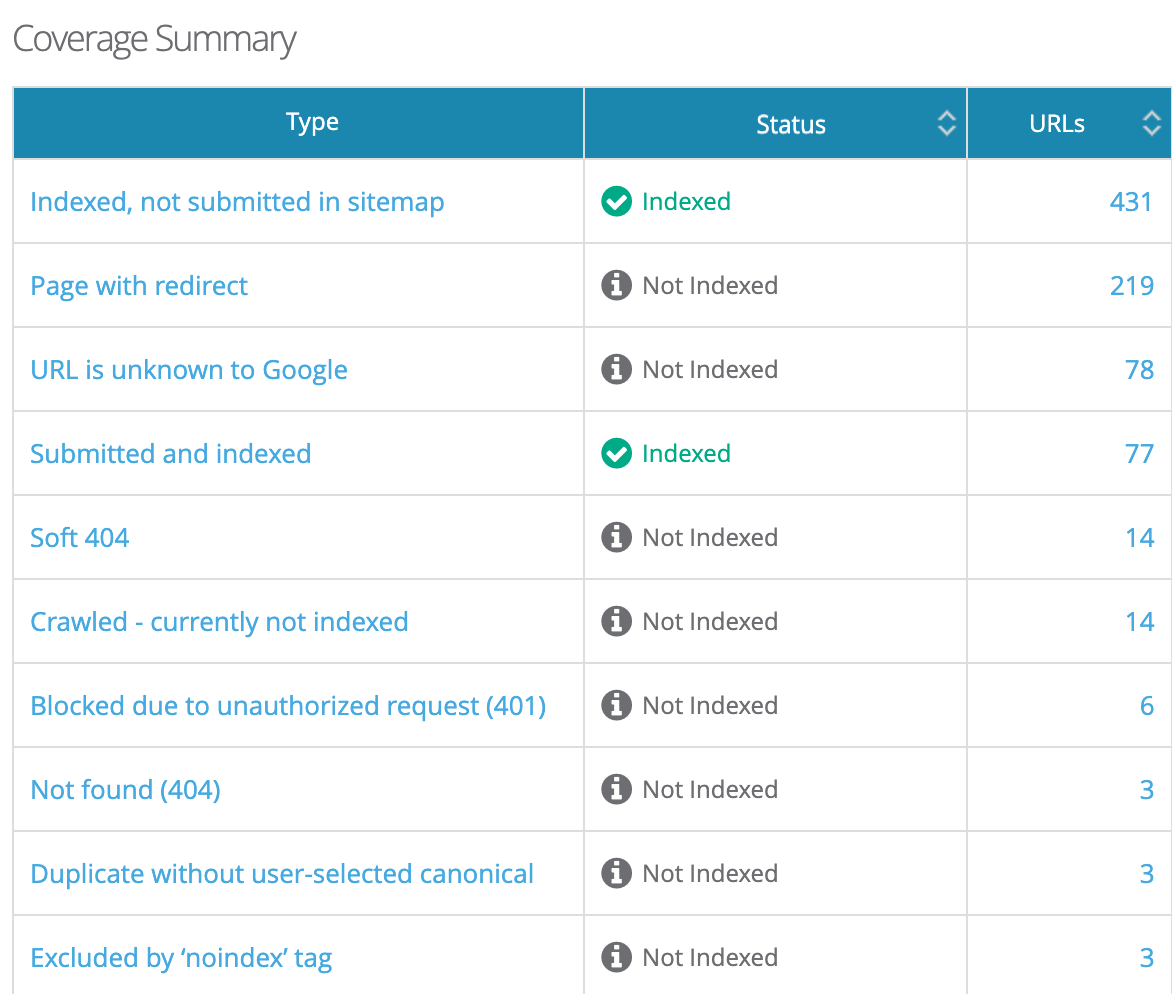
Task: Open the 'Page with redirect' report
Action: pyautogui.click(x=139, y=286)
